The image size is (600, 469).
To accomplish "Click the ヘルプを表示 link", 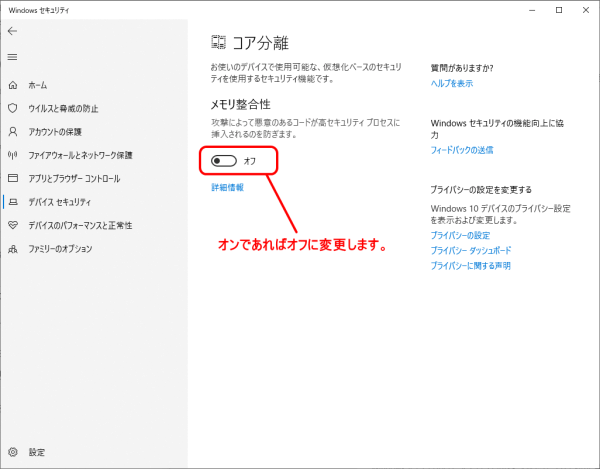I will coord(452,83).
